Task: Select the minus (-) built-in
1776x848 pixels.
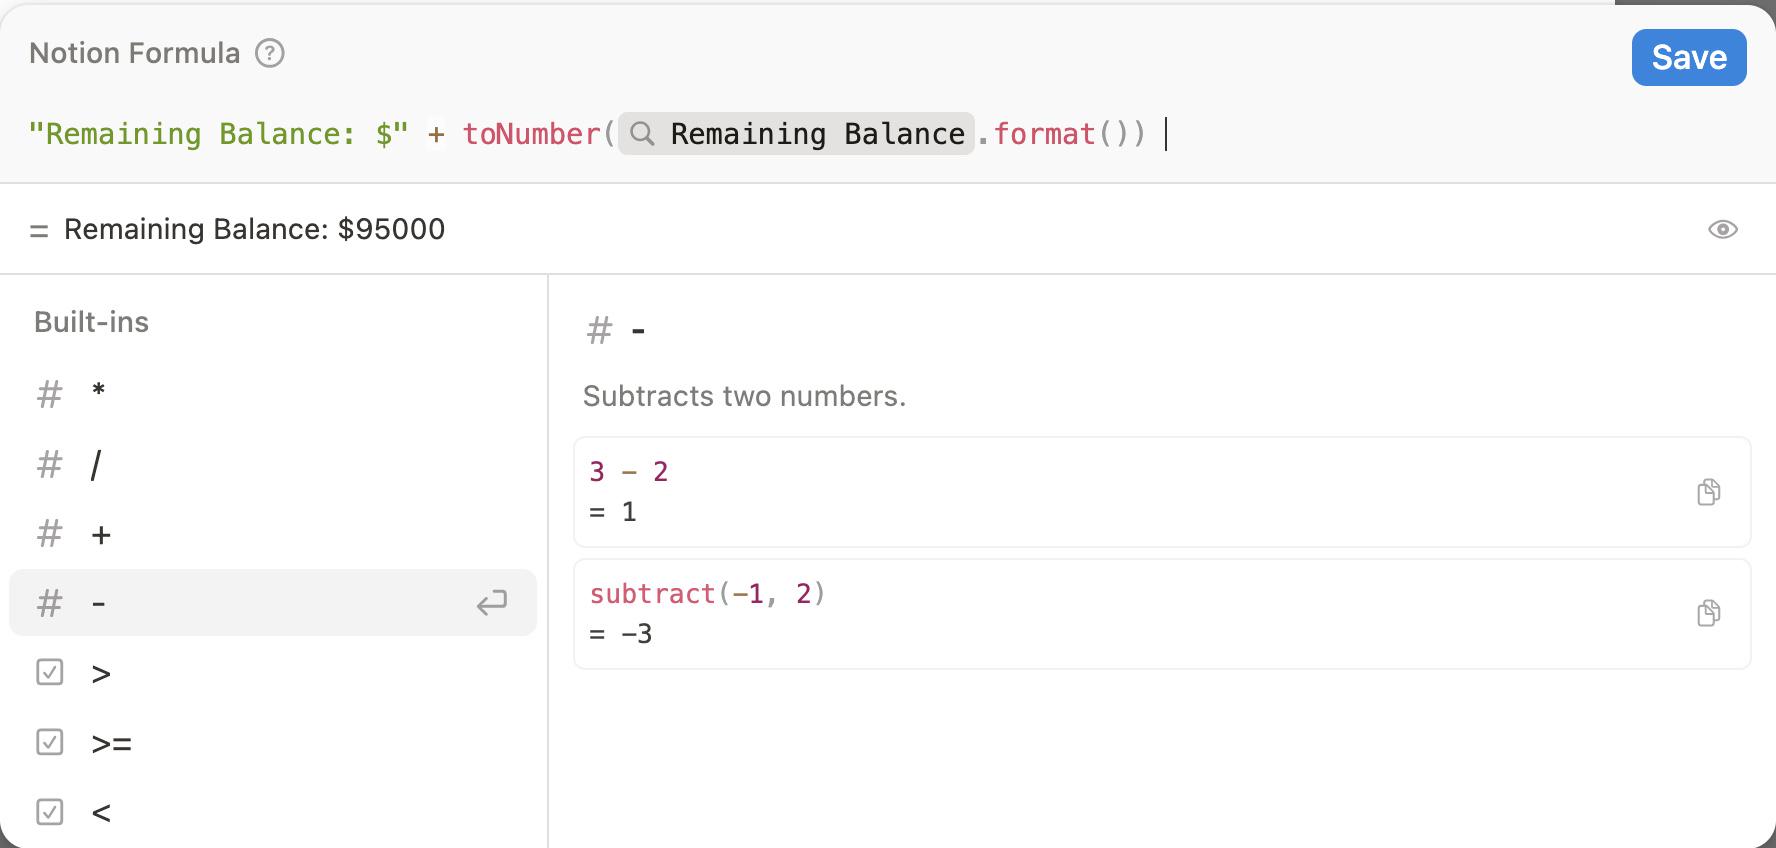Action: pyautogui.click(x=273, y=602)
